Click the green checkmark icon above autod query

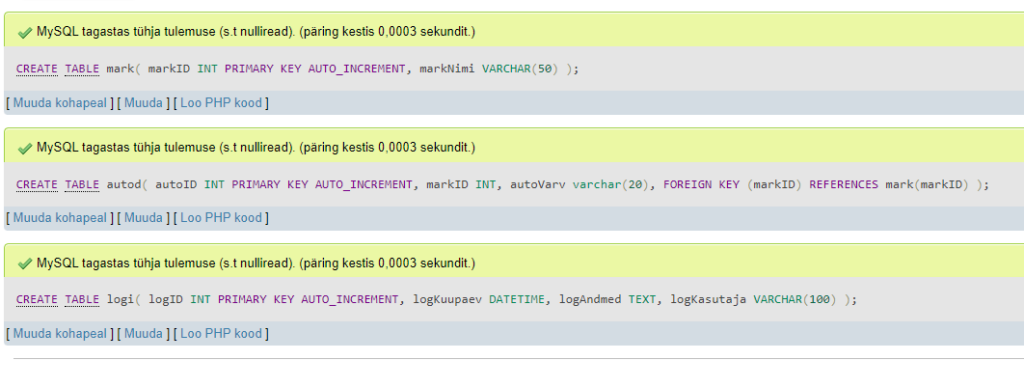[x=25, y=148]
